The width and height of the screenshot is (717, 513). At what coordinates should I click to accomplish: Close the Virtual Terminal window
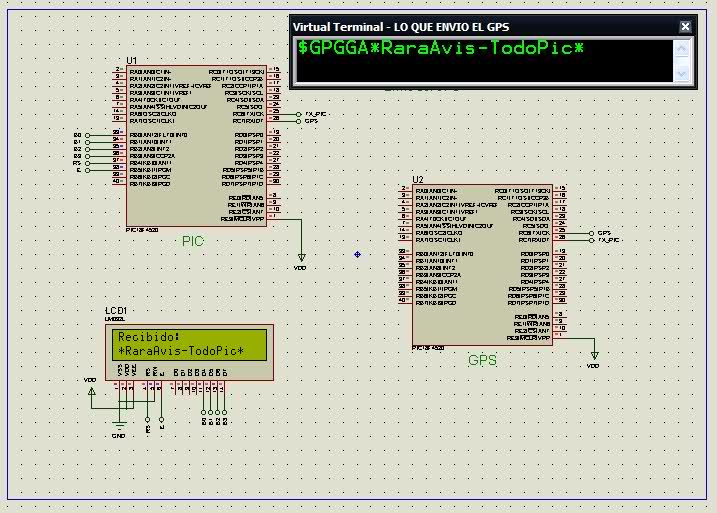point(685,27)
